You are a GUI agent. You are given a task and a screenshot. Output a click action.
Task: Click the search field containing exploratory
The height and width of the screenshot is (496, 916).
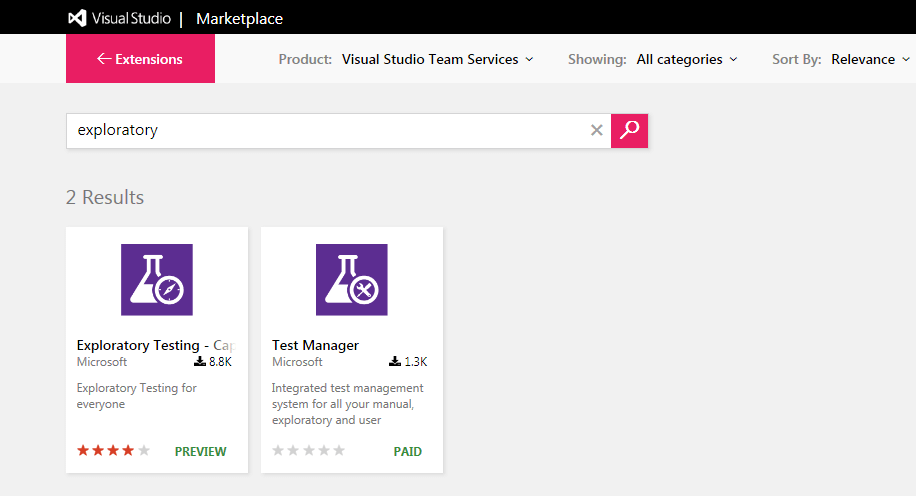click(328, 130)
